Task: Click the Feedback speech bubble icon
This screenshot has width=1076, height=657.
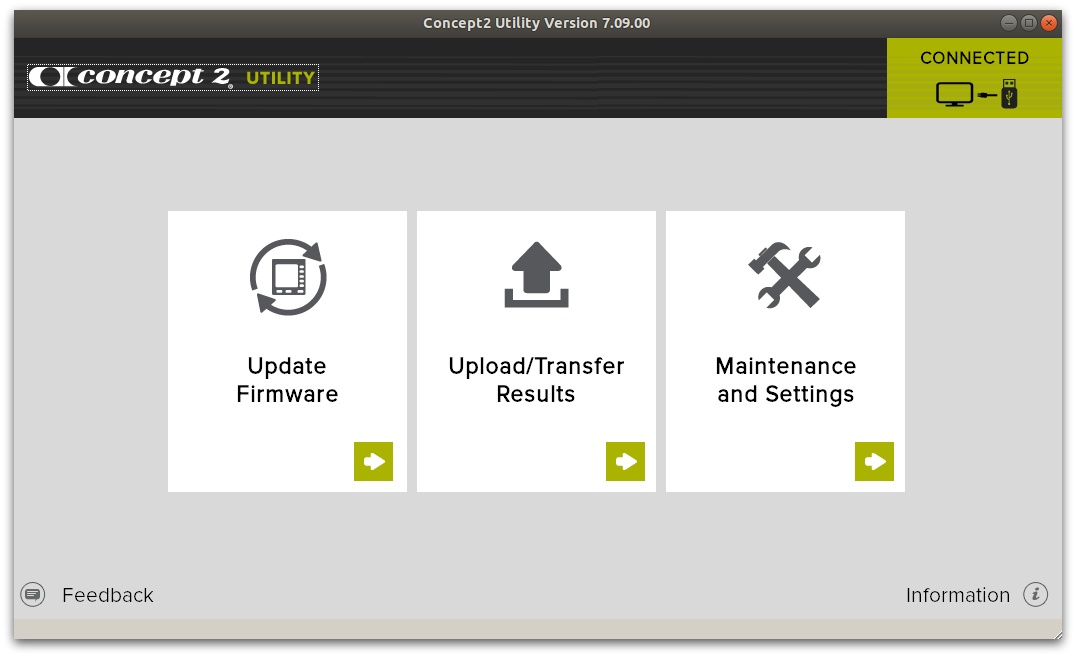Action: coord(33,595)
